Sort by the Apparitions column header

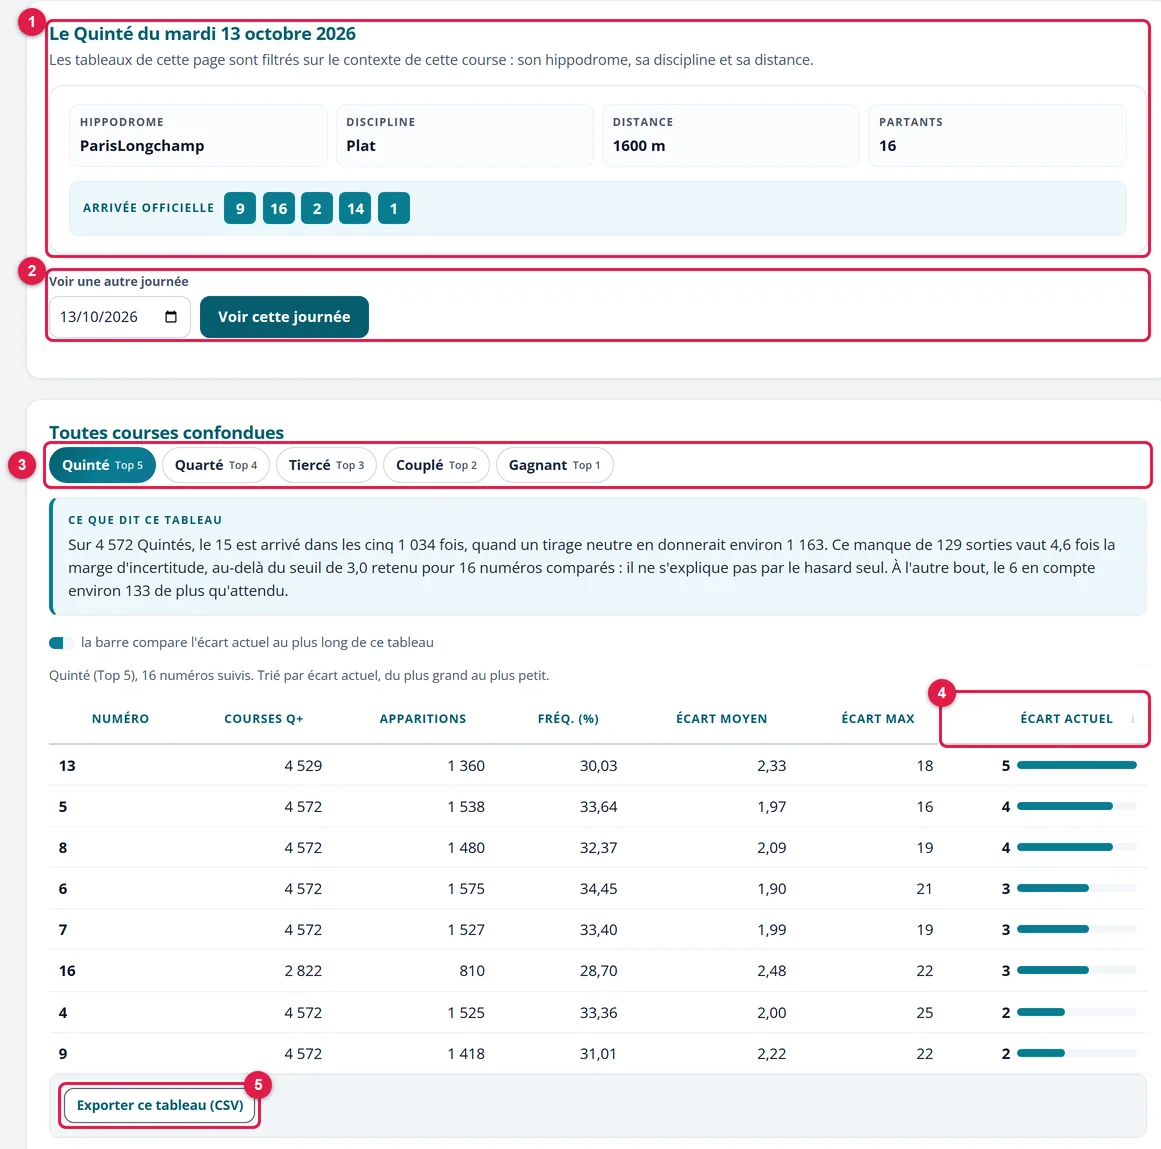click(423, 719)
